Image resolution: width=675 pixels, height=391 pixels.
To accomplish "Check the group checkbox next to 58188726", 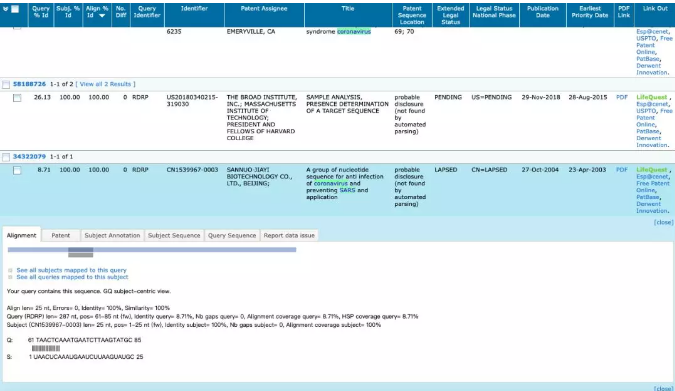I will (6, 84).
